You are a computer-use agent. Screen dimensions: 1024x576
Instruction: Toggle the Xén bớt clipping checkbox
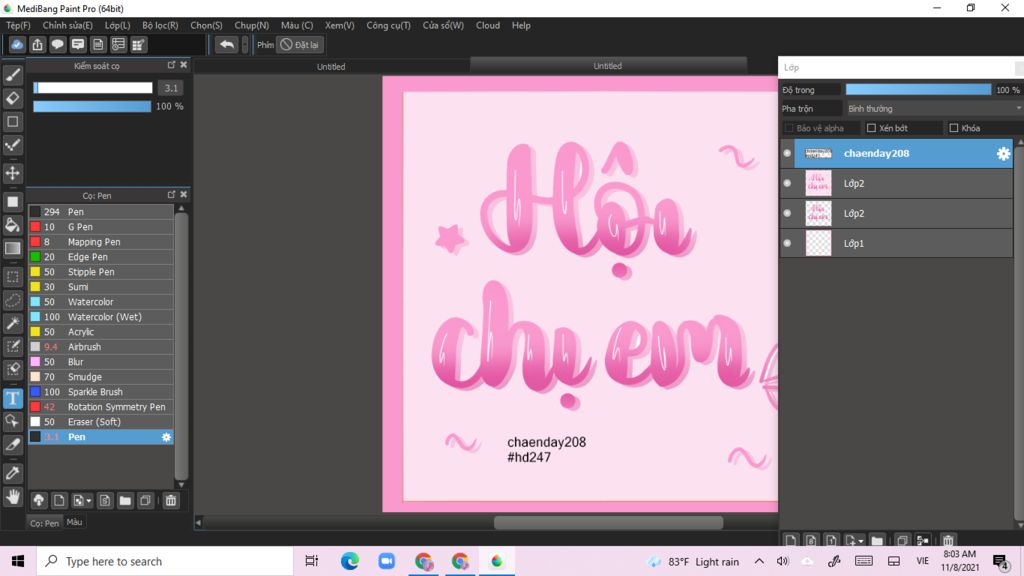[871, 128]
